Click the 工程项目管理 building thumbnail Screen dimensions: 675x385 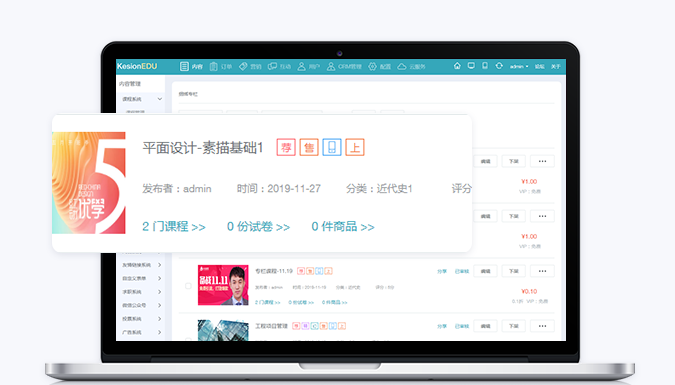[223, 330]
